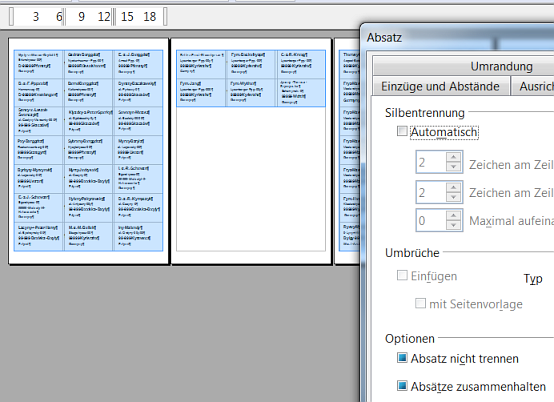
Task: Open the Umrandung tab
Action: click(501, 66)
